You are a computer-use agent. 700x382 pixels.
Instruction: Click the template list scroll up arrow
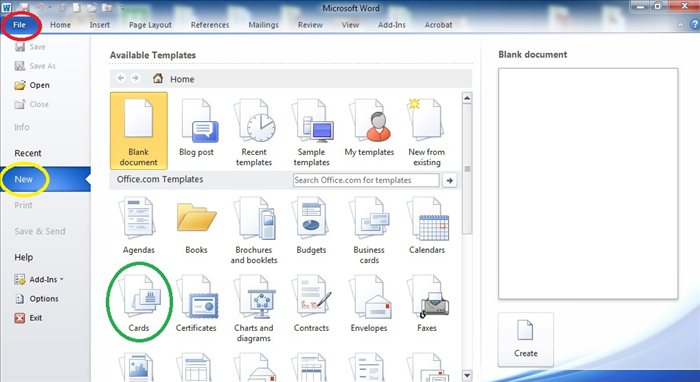[x=467, y=98]
